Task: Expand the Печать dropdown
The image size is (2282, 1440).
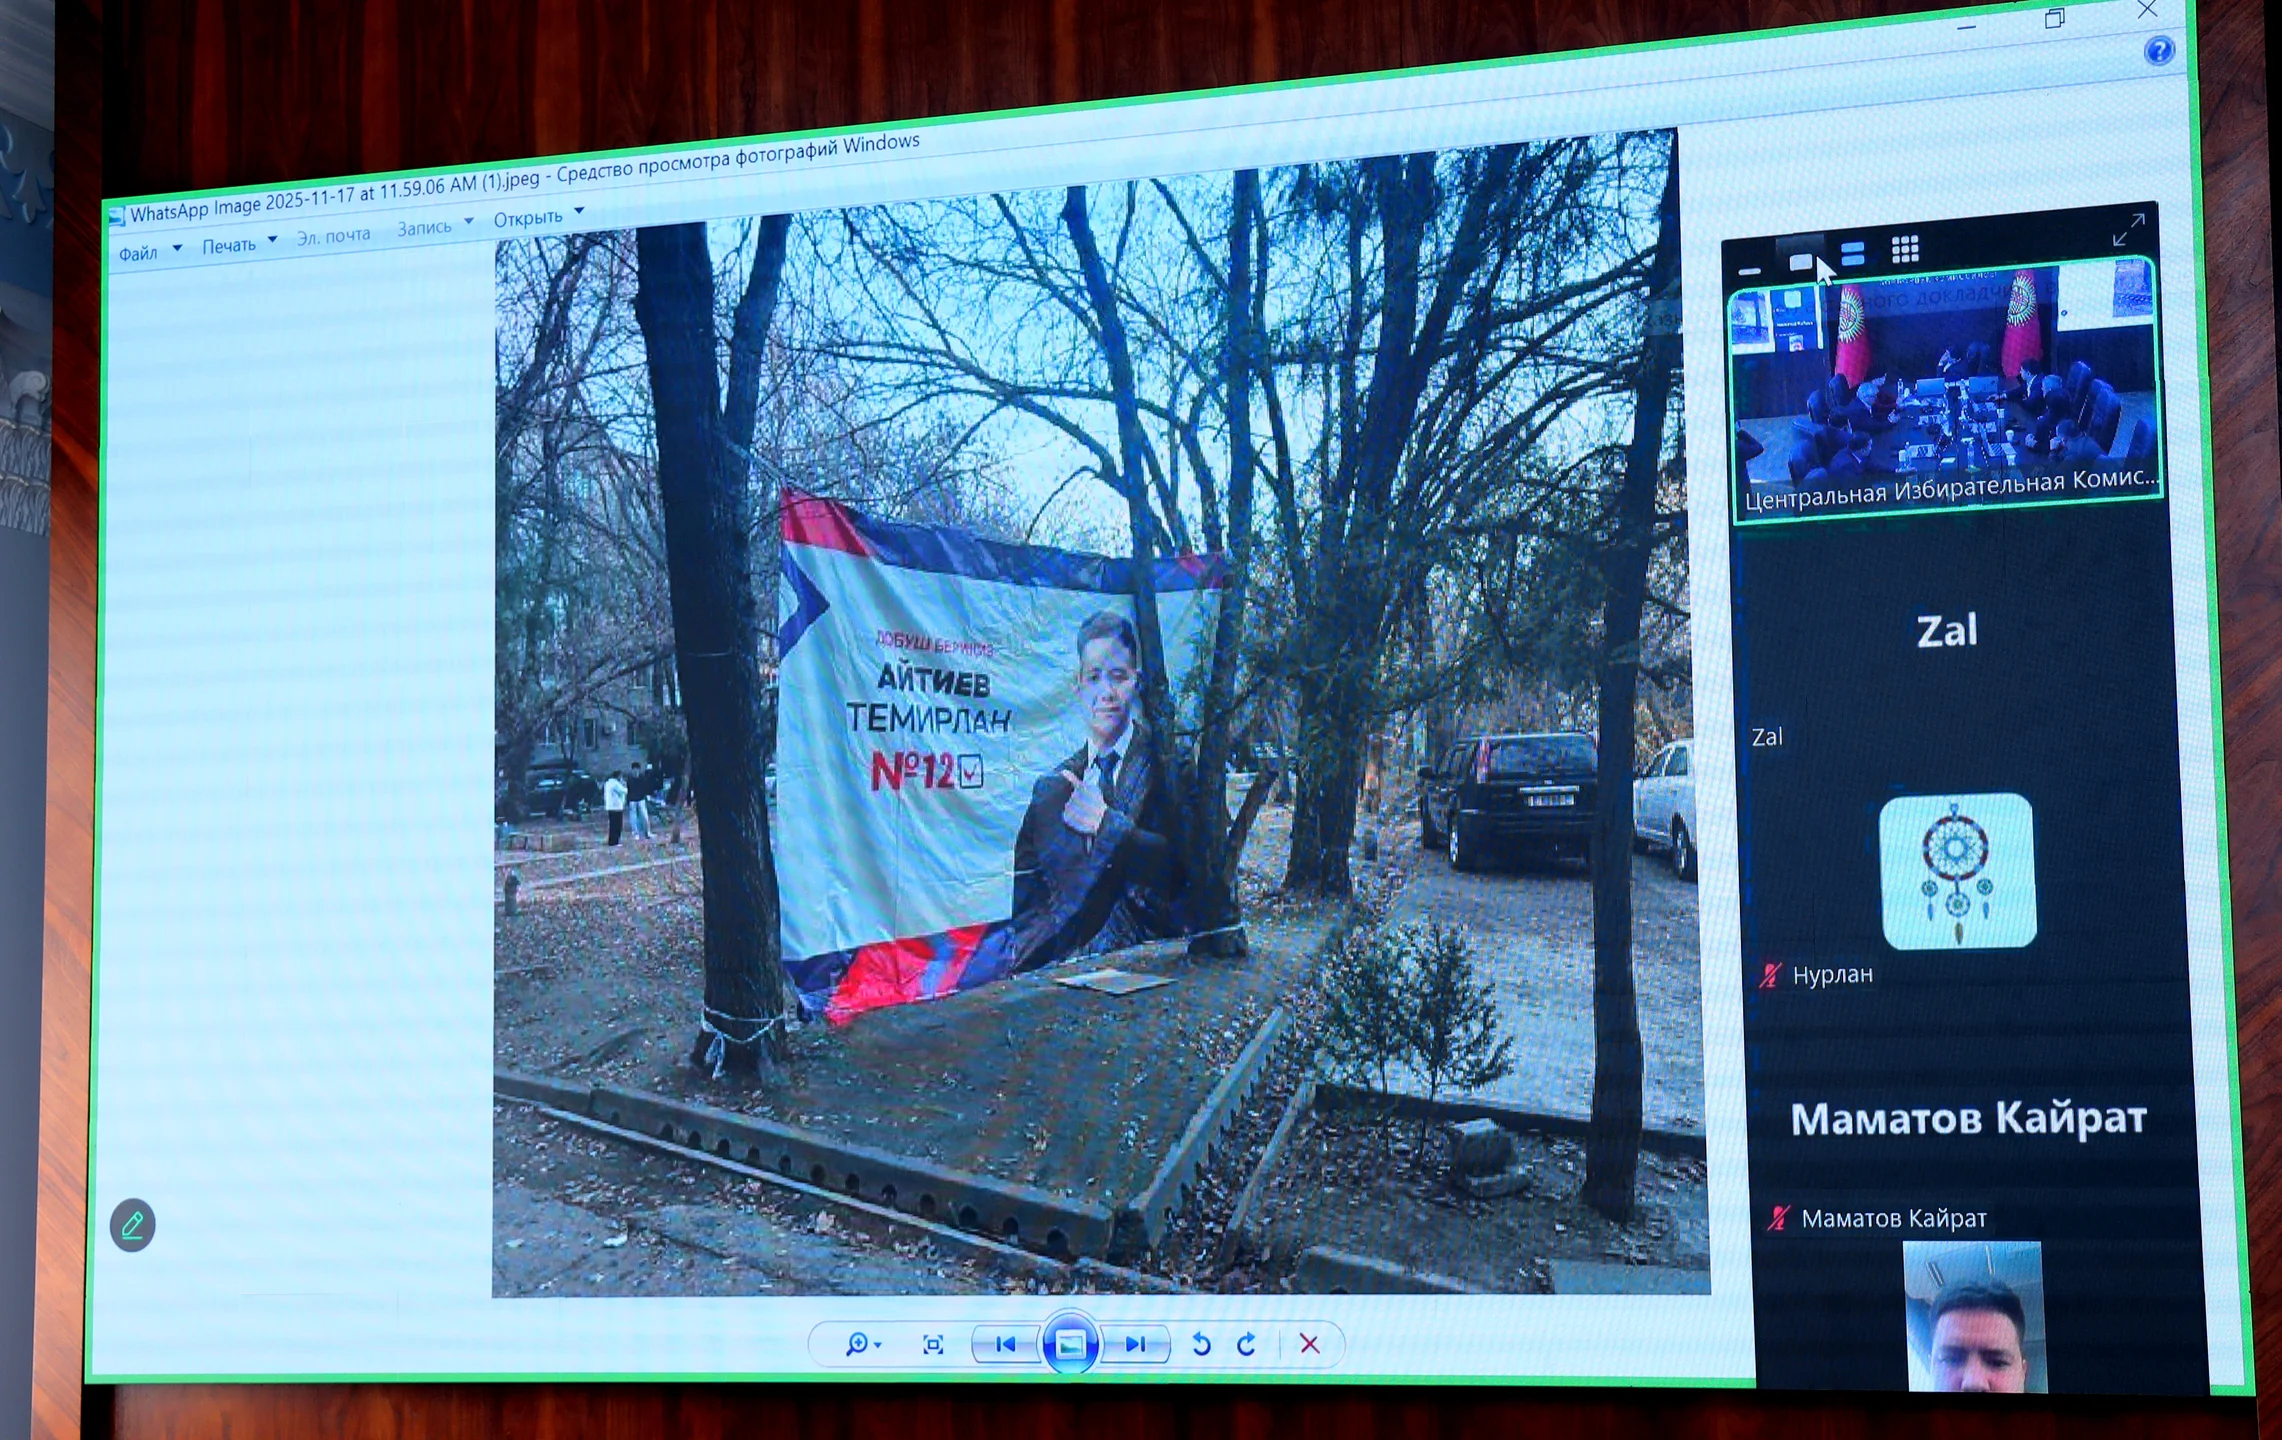Action: [x=272, y=240]
